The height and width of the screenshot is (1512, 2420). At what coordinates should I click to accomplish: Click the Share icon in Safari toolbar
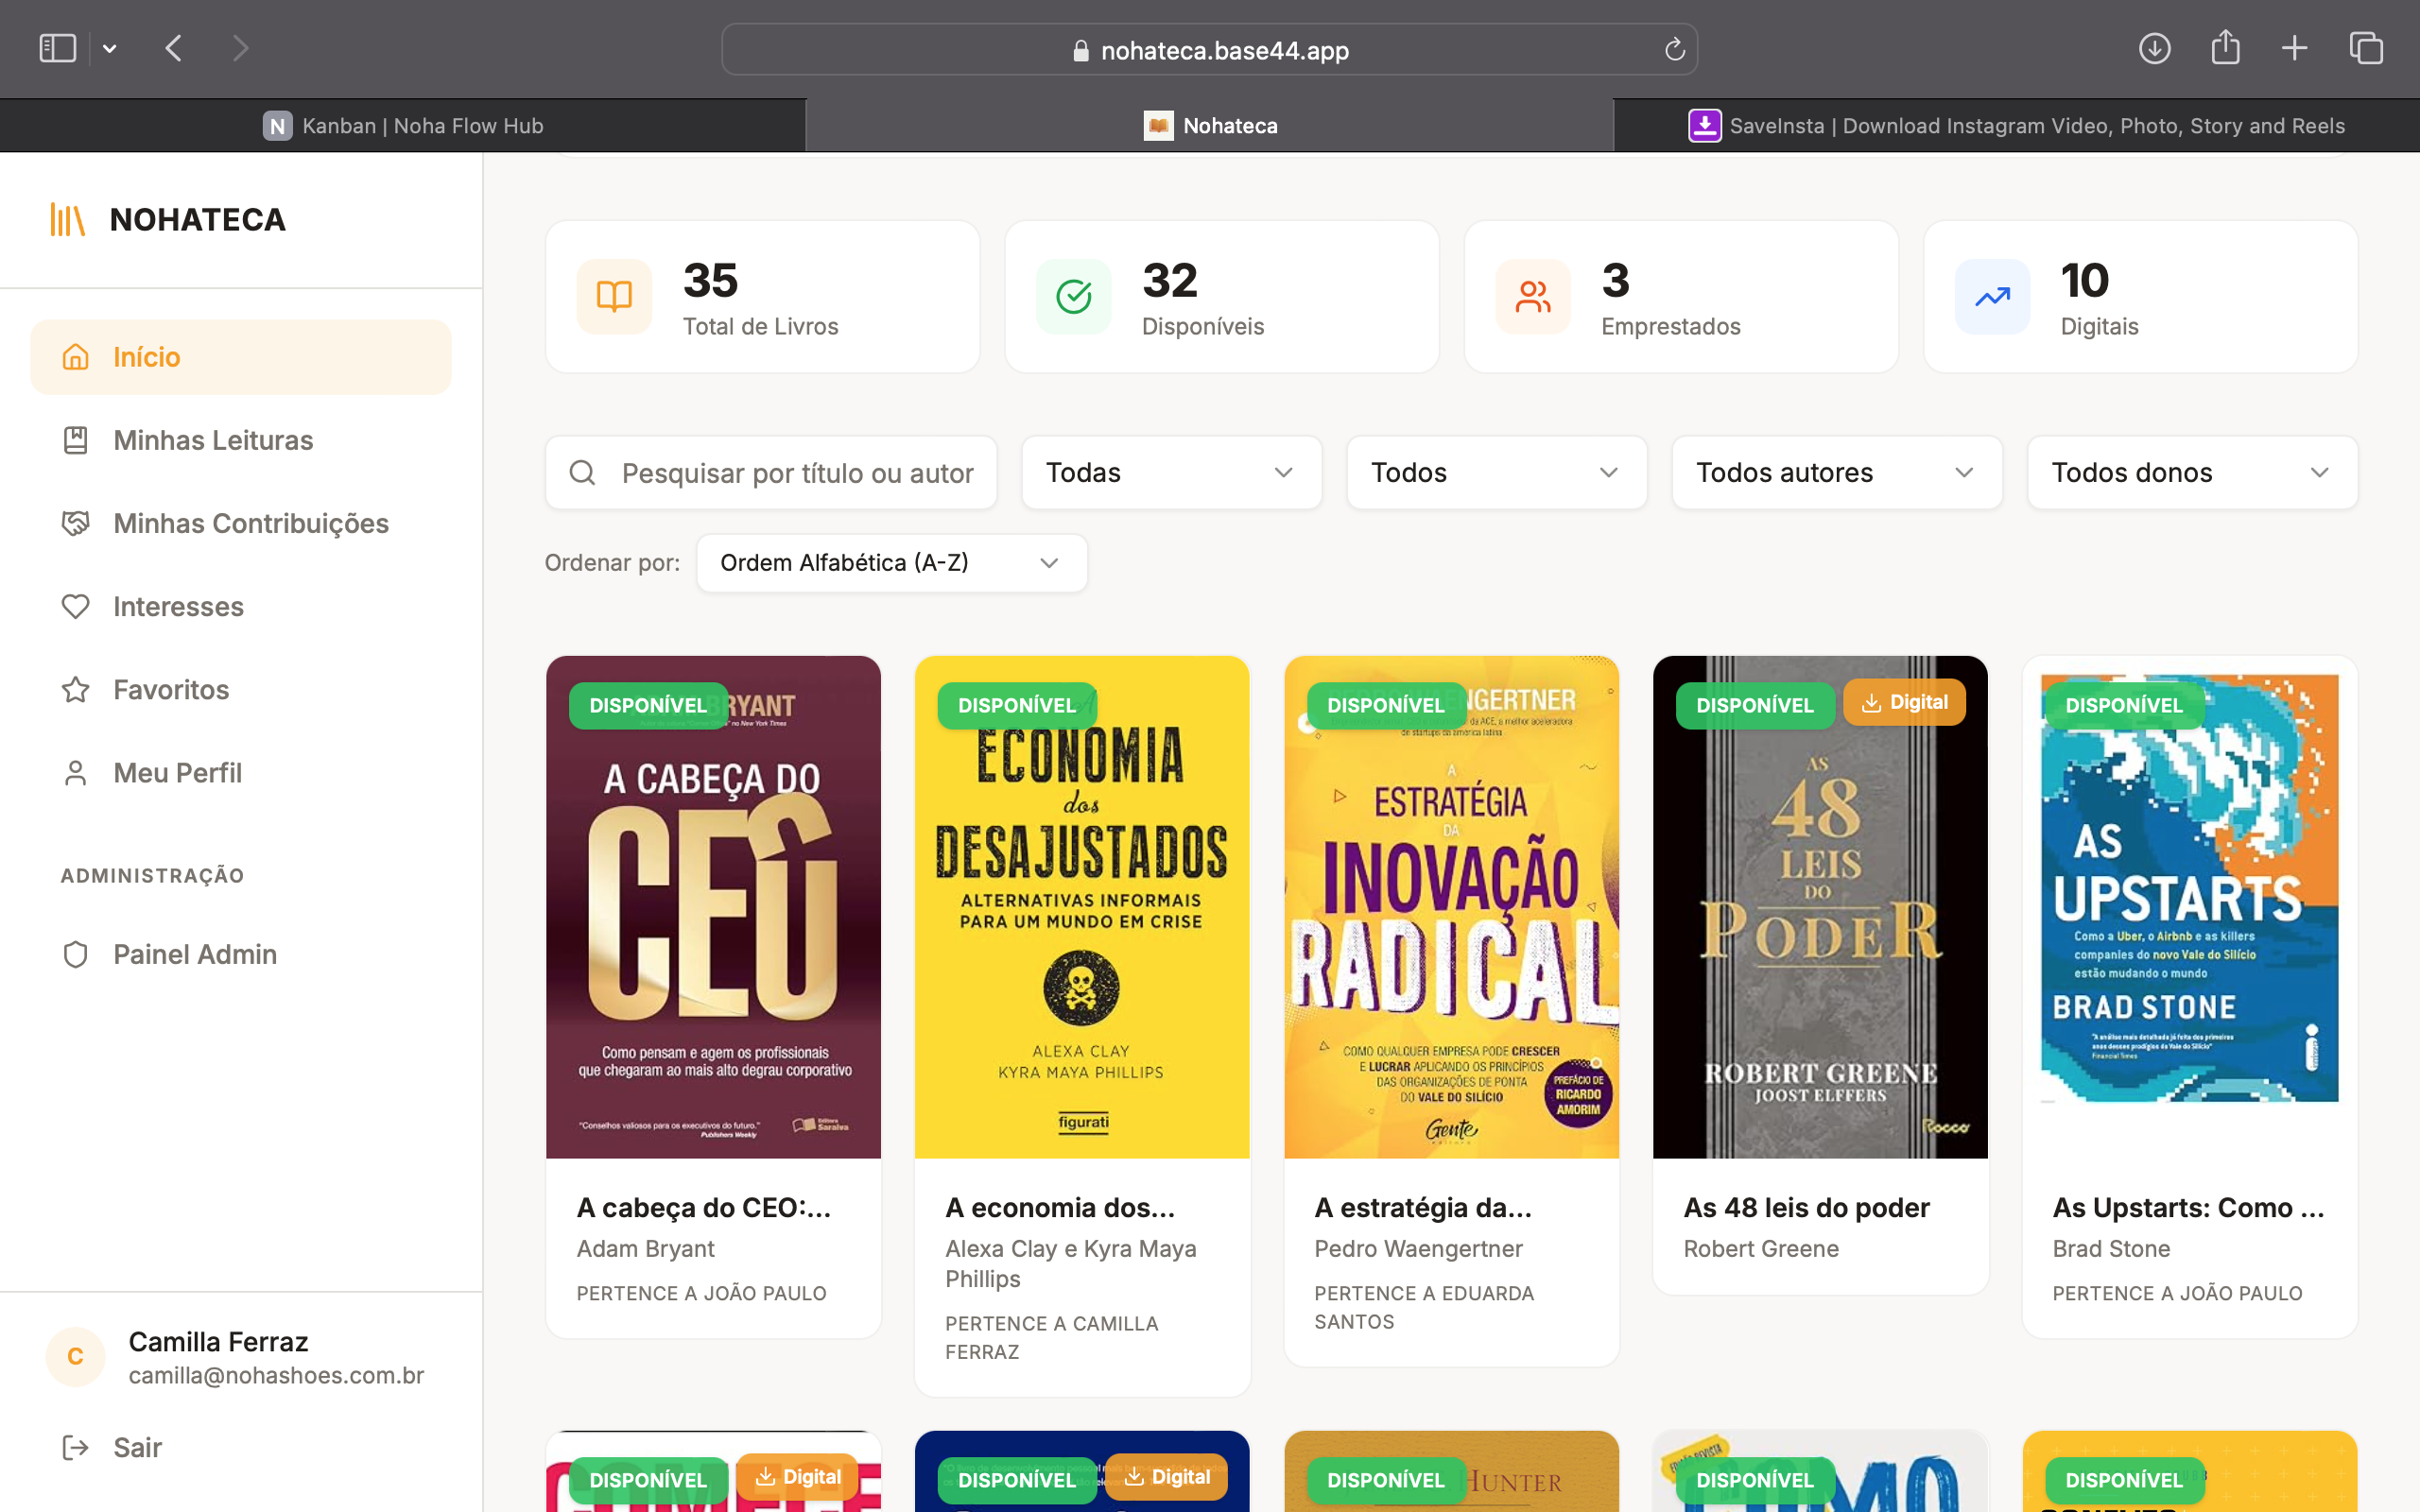tap(2225, 47)
